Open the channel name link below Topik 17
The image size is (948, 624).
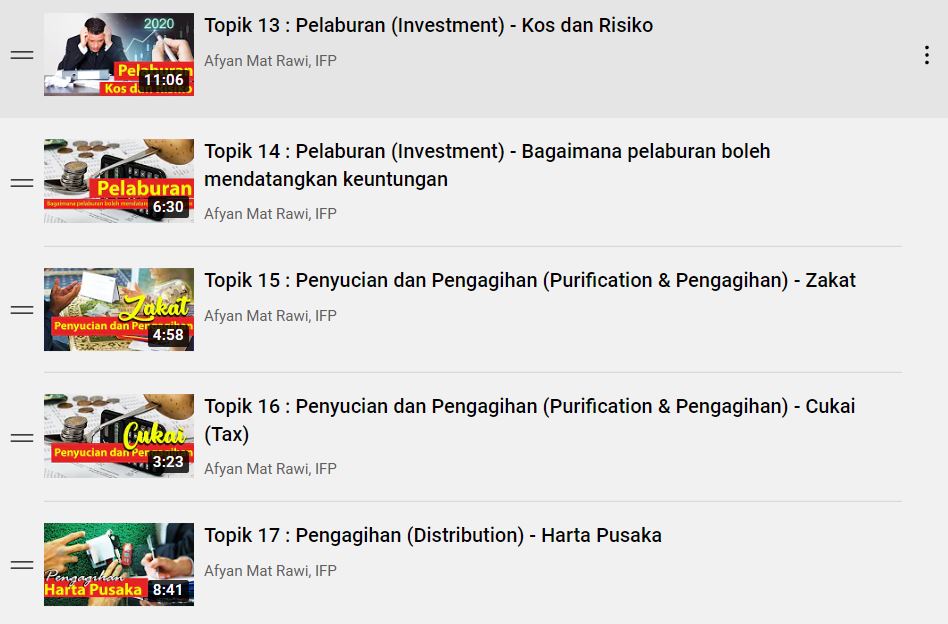tap(270, 571)
